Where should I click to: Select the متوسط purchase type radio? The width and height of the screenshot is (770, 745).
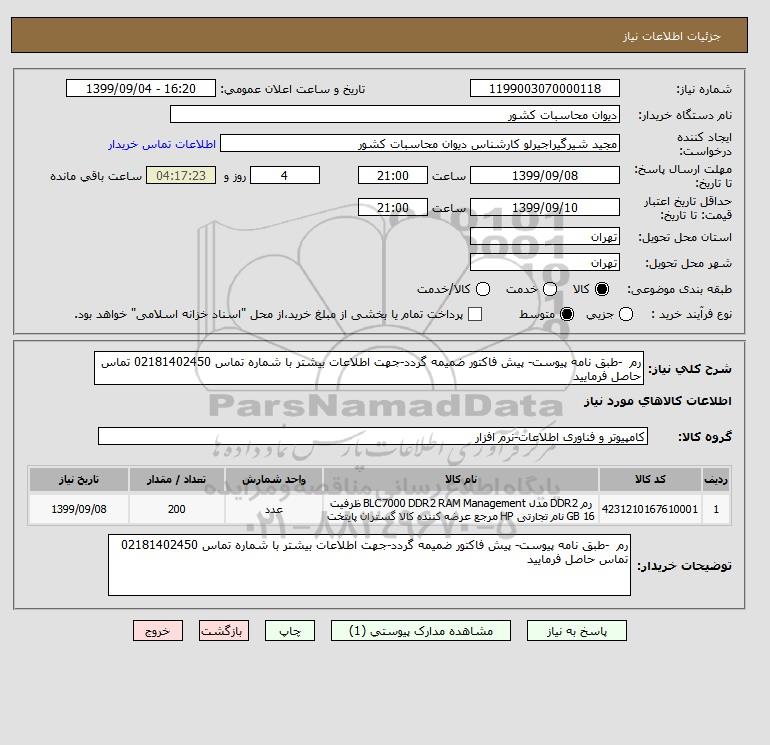click(567, 314)
